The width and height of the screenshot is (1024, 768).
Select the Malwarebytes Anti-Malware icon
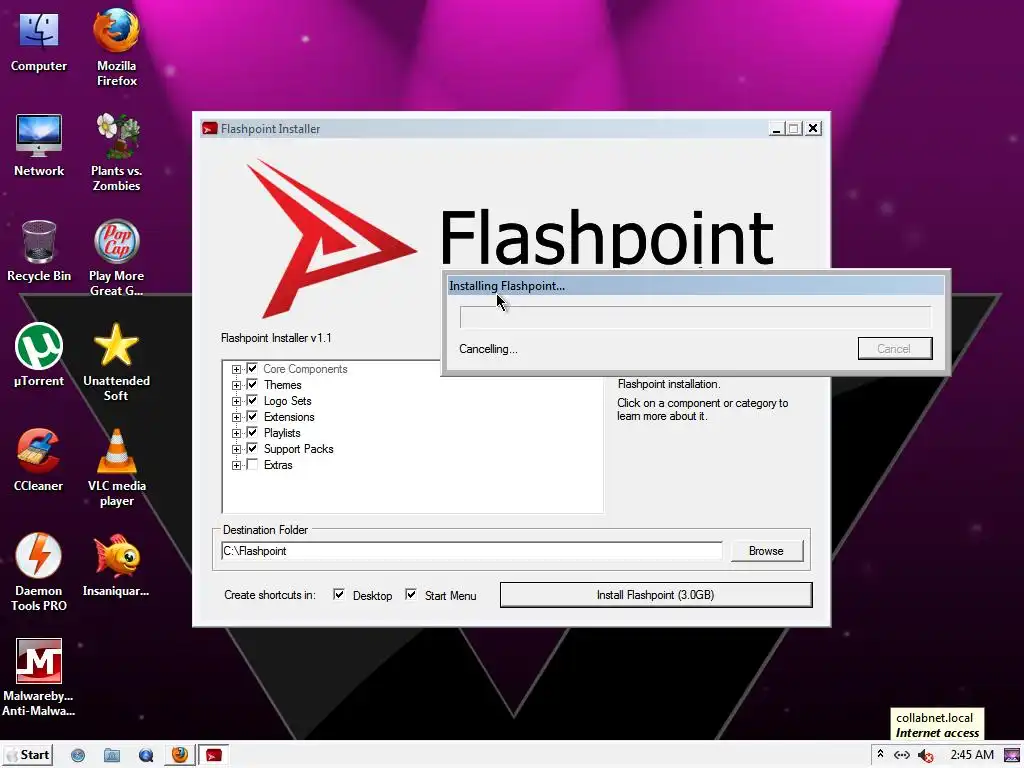click(x=39, y=678)
